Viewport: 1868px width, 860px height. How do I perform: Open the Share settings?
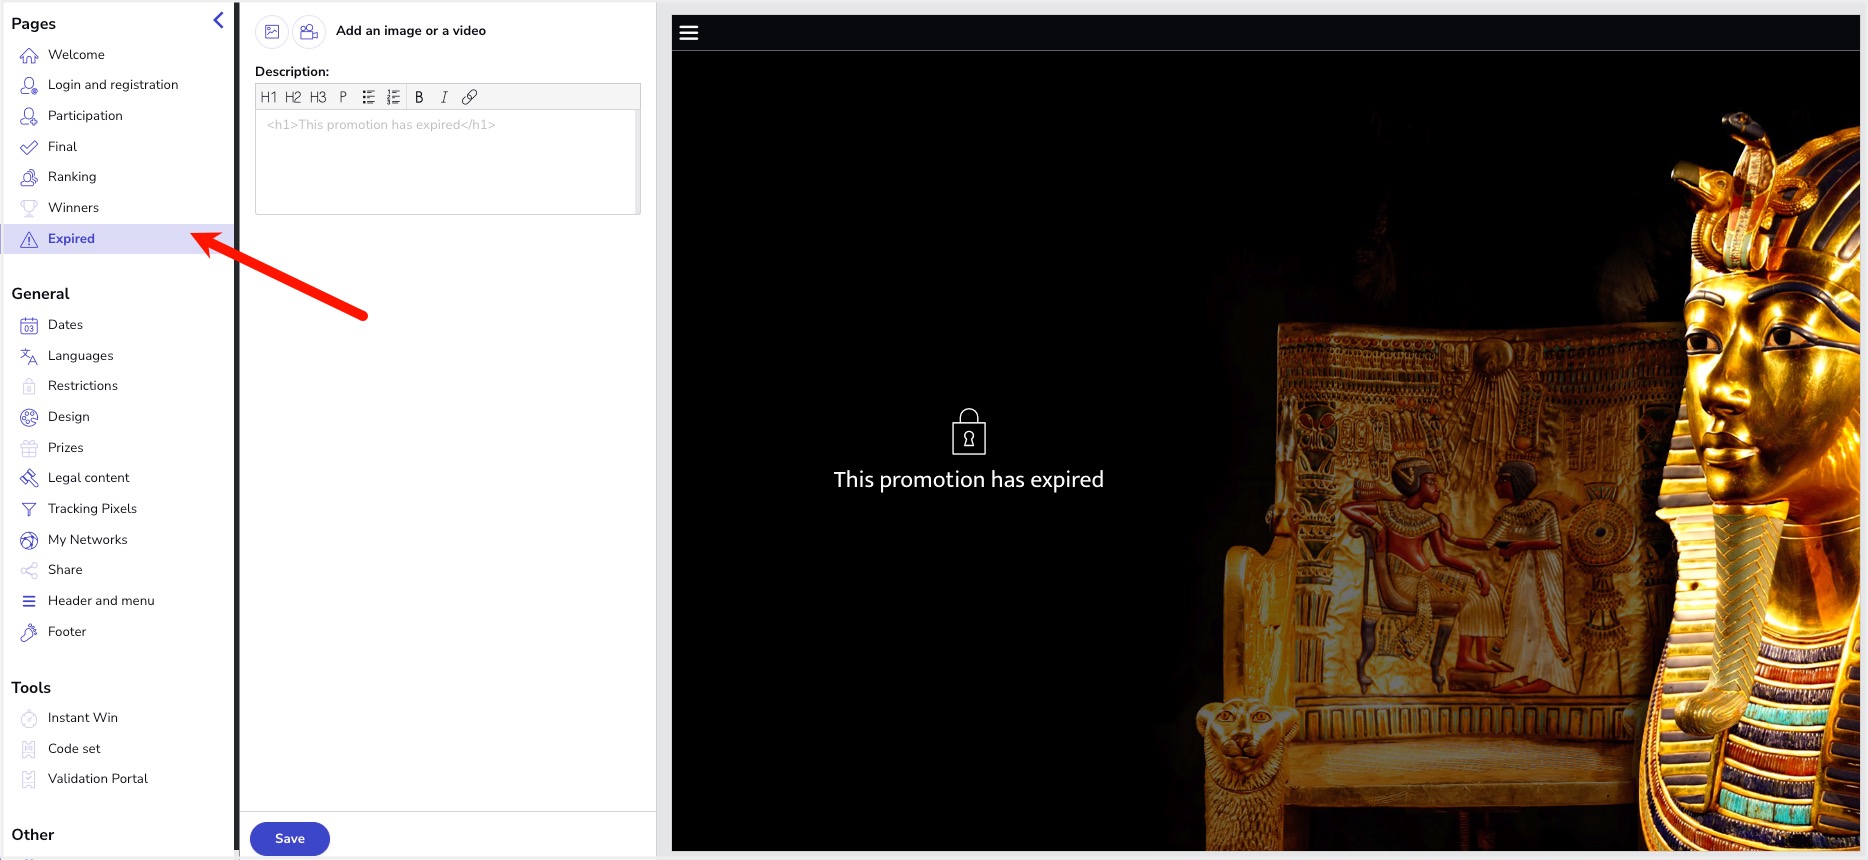(x=65, y=570)
